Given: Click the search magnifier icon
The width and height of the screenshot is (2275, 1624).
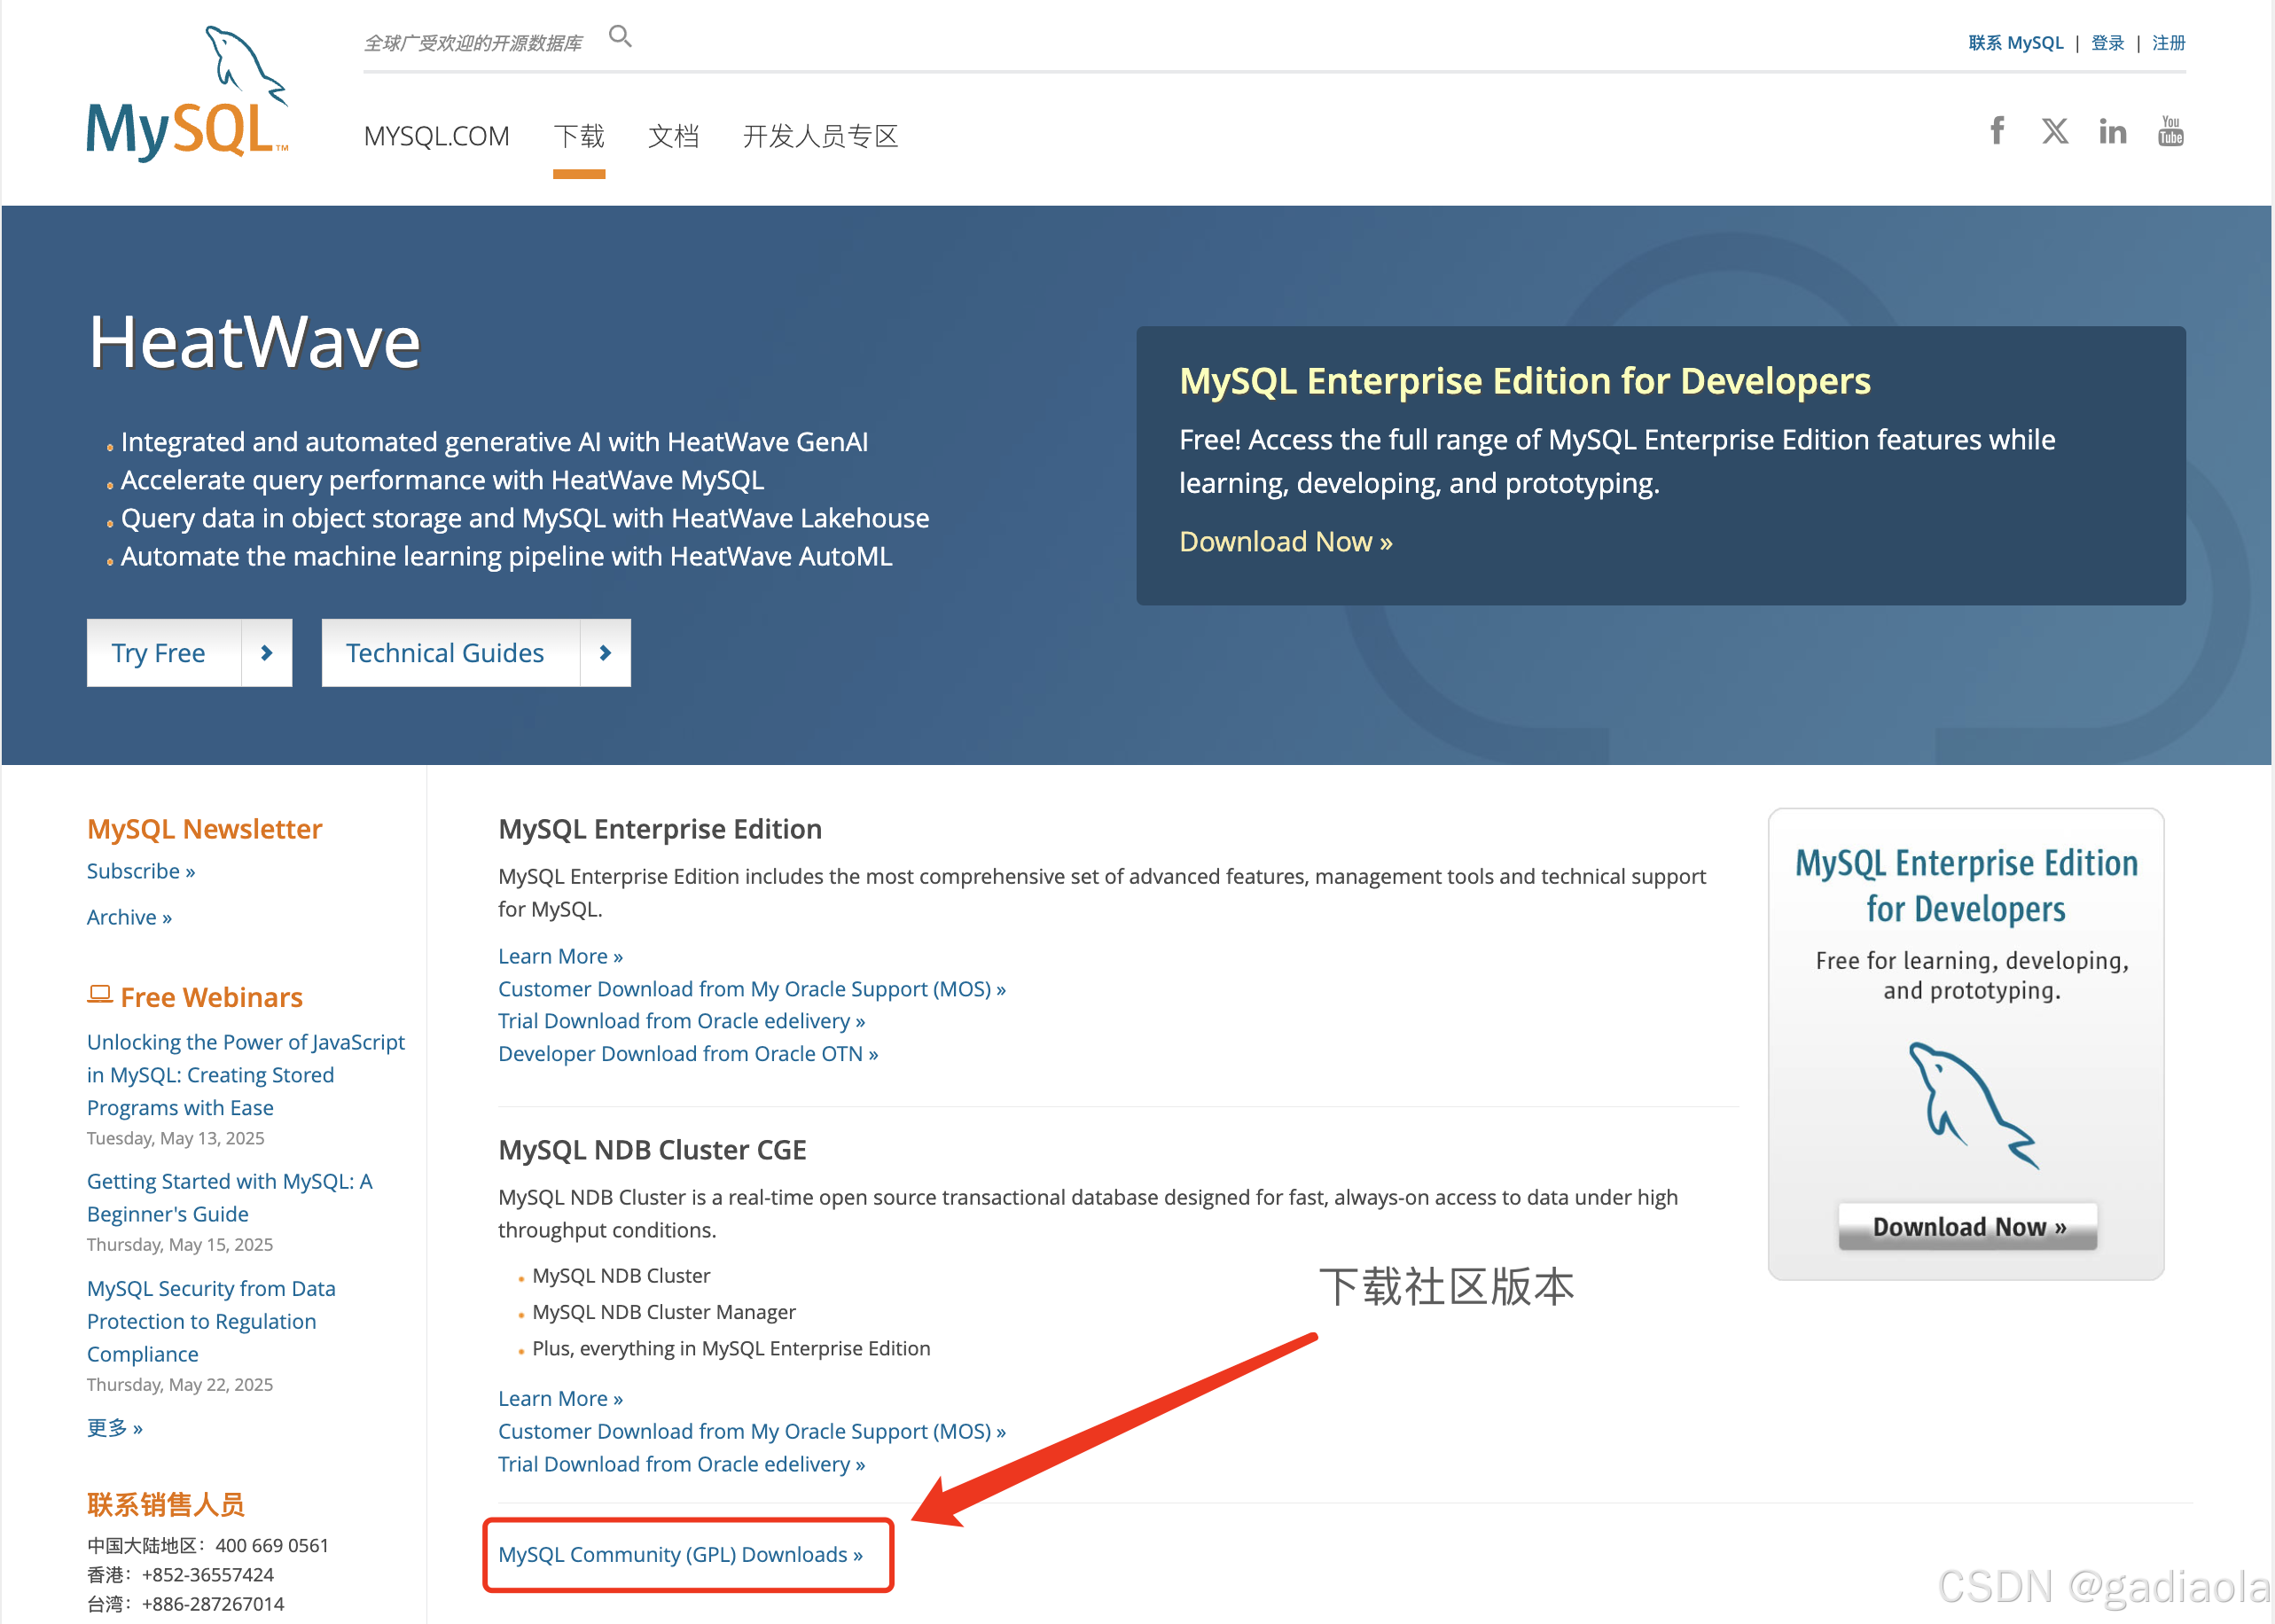Looking at the screenshot, I should tap(620, 37).
